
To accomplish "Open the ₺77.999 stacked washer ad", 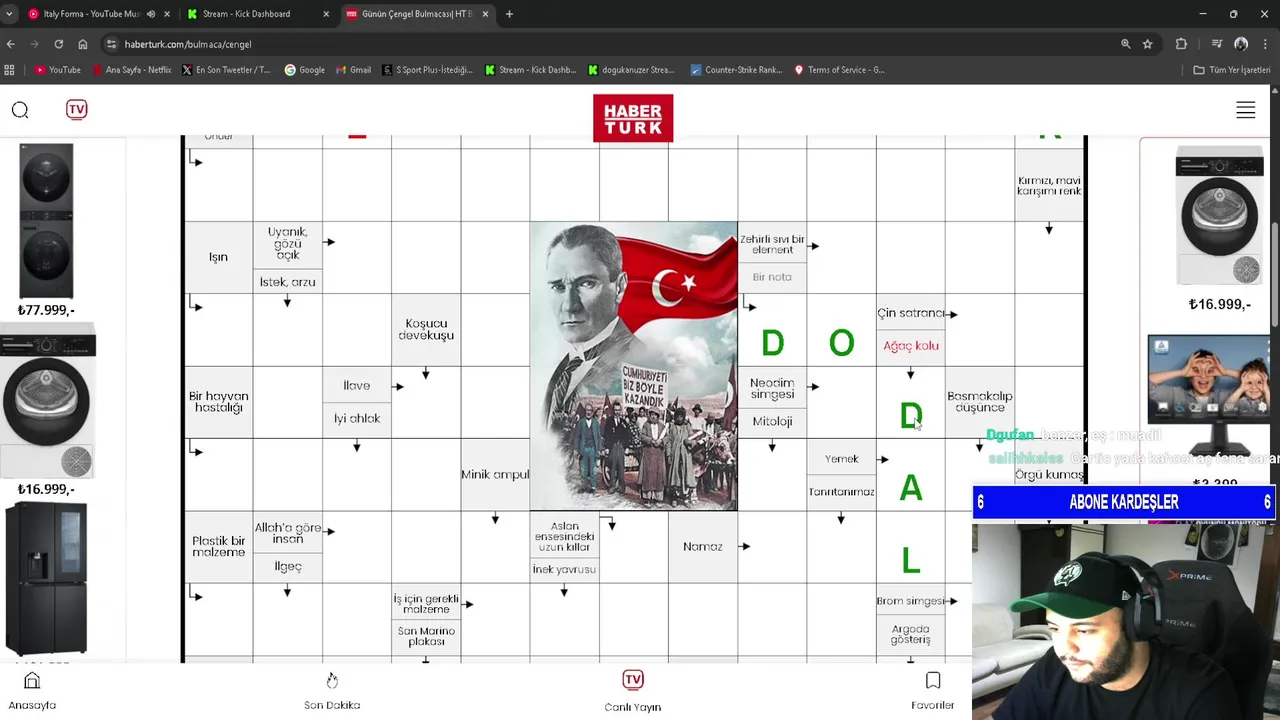I will 46,230.
